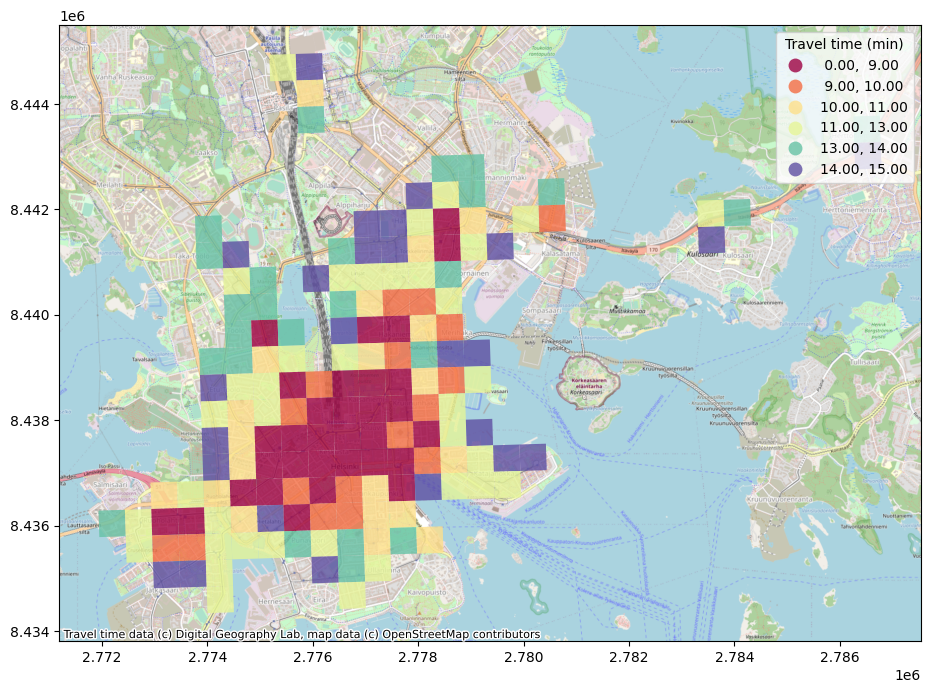Click the y-axis tick label 8.434
The height and width of the screenshot is (693, 930).
[31, 632]
